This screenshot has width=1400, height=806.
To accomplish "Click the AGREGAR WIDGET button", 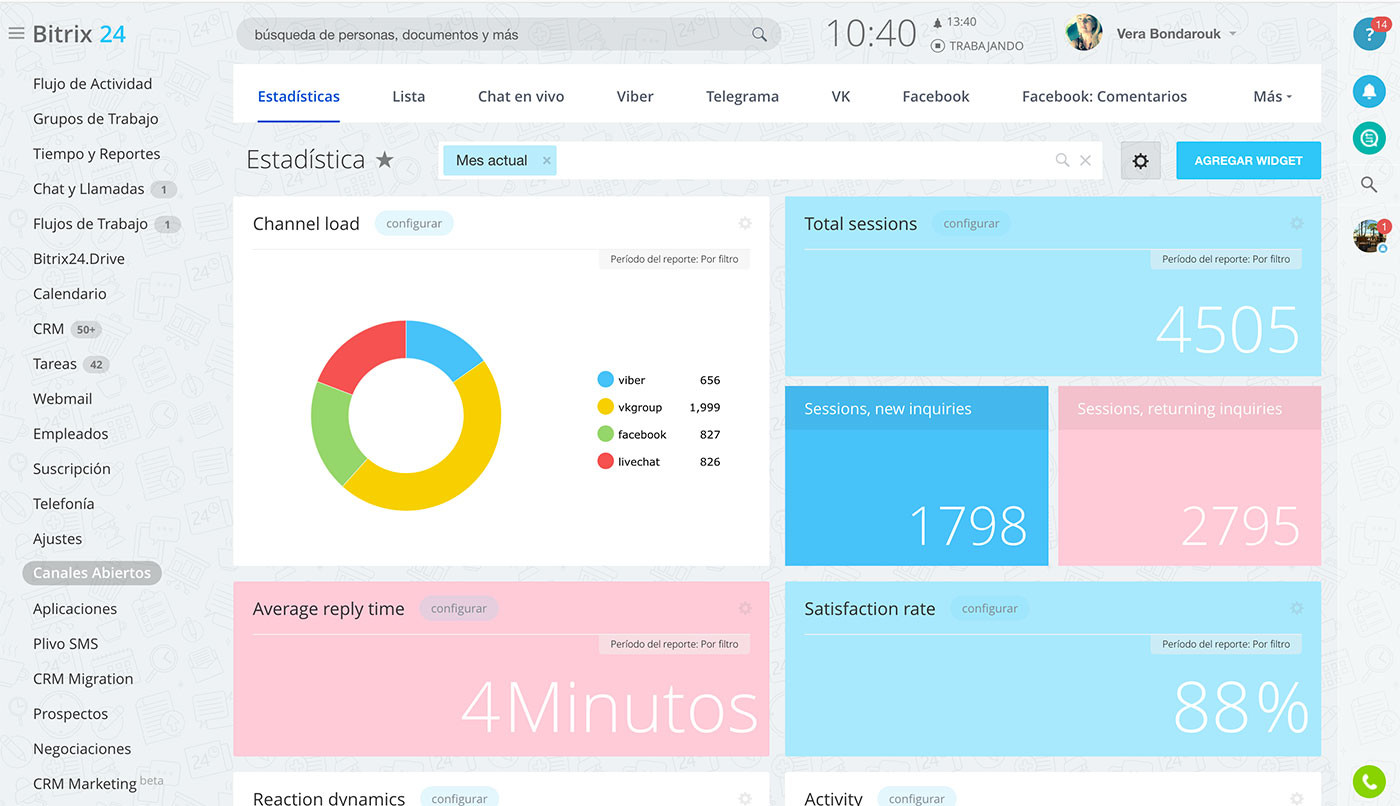I will [x=1248, y=161].
